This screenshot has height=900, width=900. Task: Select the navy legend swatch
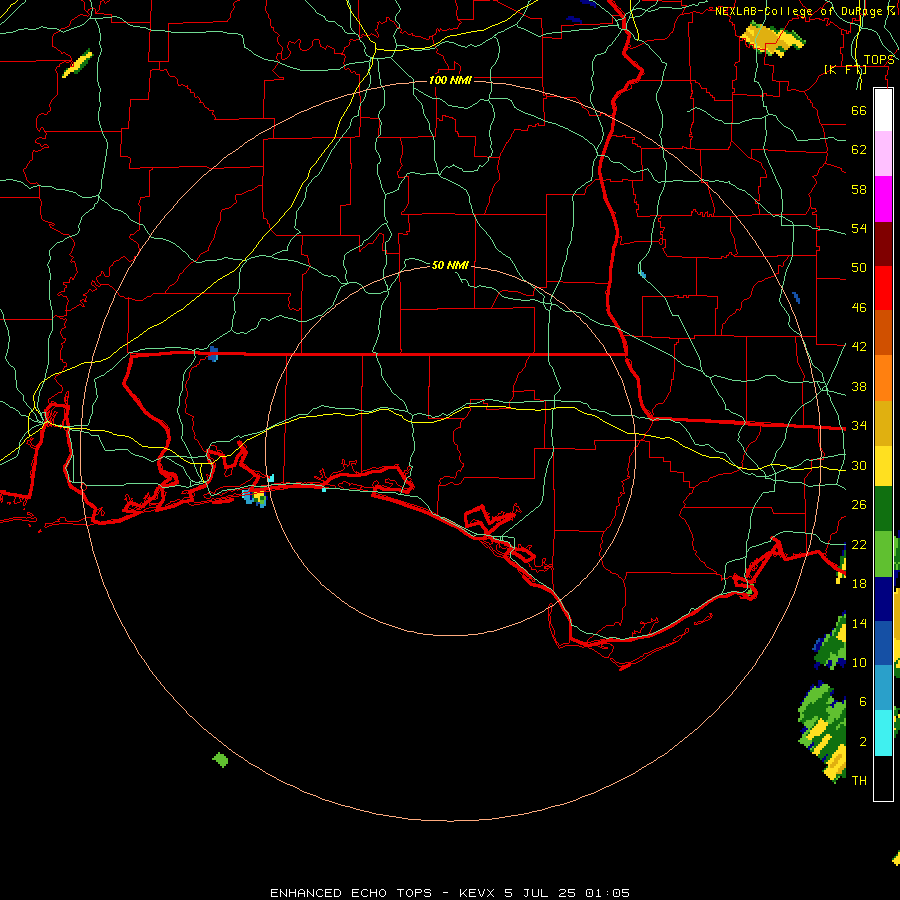883,599
